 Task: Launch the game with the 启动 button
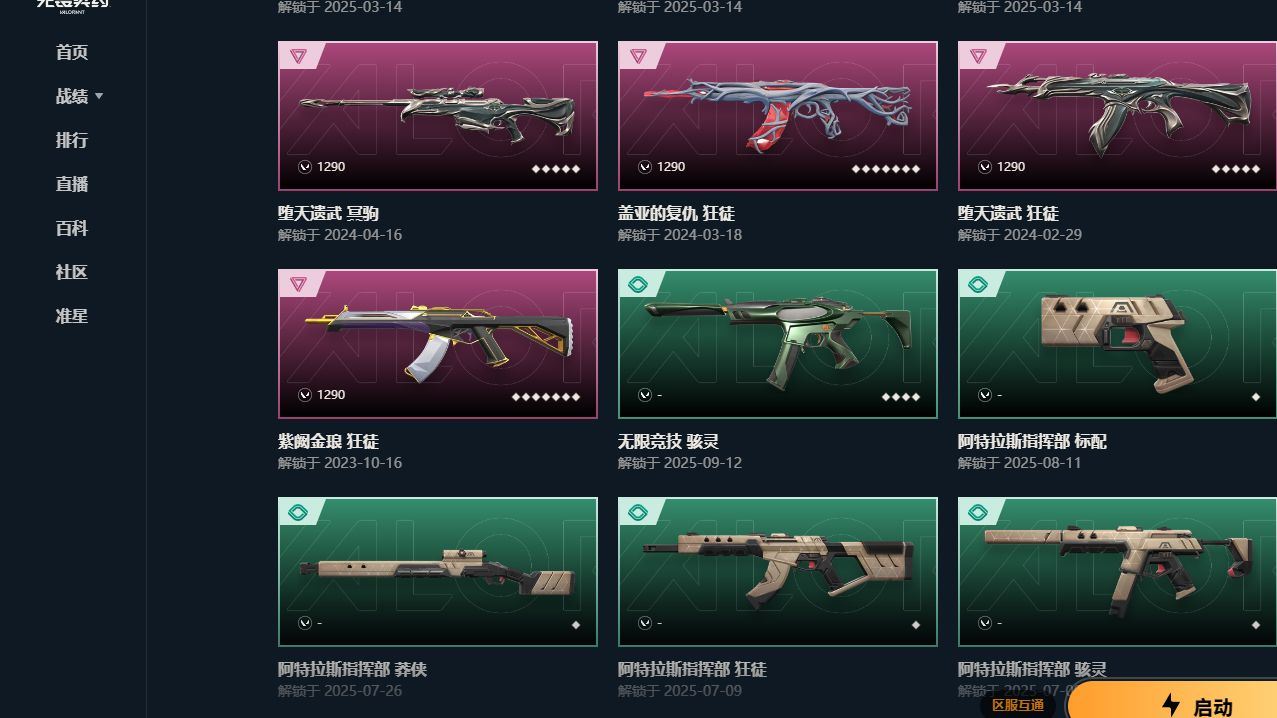pyautogui.click(x=1172, y=701)
